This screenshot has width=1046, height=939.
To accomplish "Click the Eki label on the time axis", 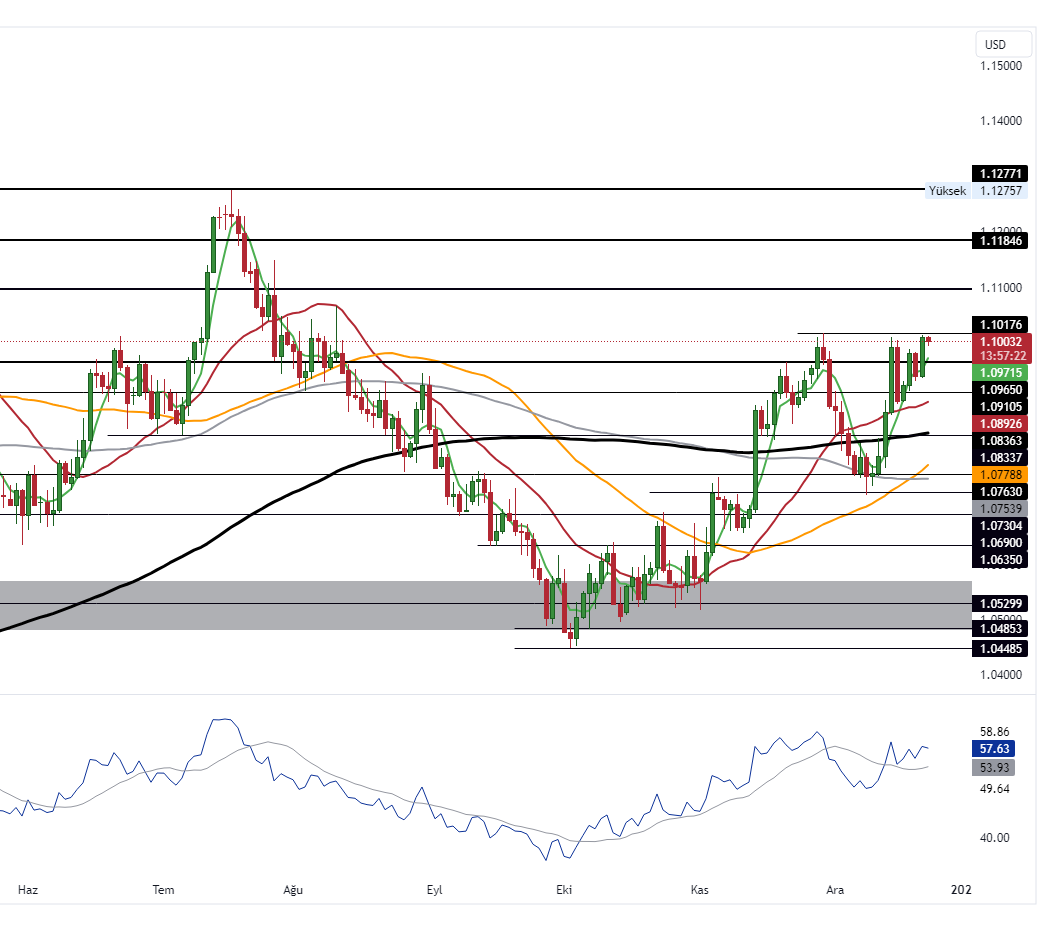I will click(x=563, y=889).
